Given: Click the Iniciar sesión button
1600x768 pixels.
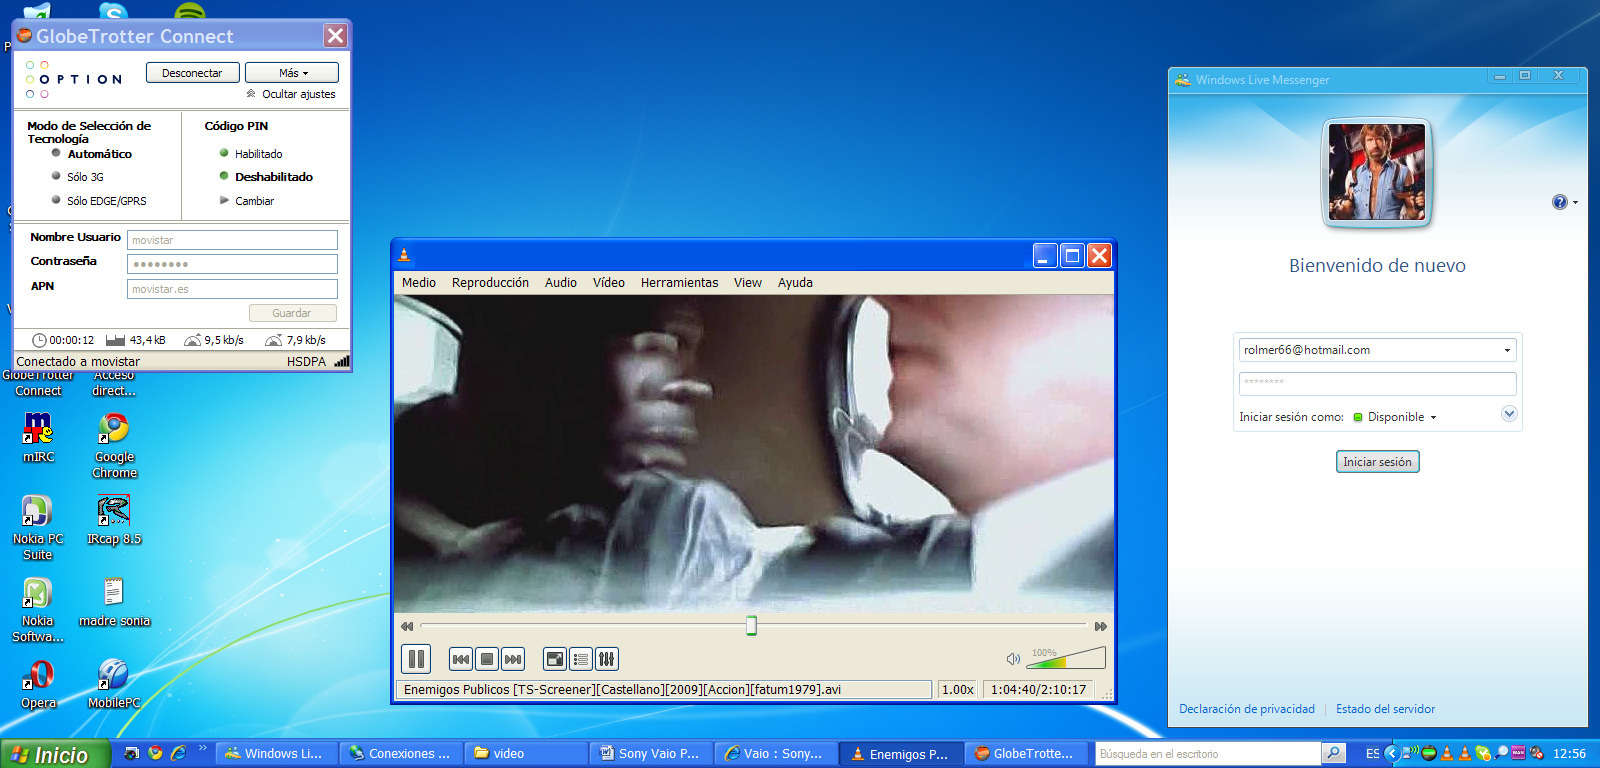Looking at the screenshot, I should (x=1377, y=462).
